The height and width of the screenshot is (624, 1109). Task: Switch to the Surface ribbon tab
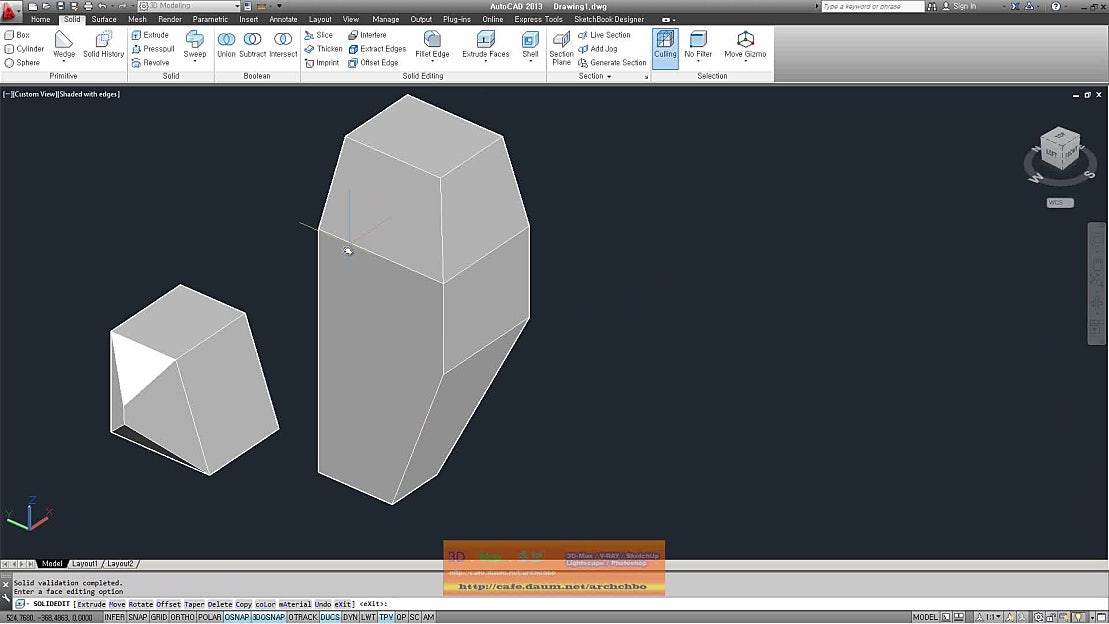point(103,18)
